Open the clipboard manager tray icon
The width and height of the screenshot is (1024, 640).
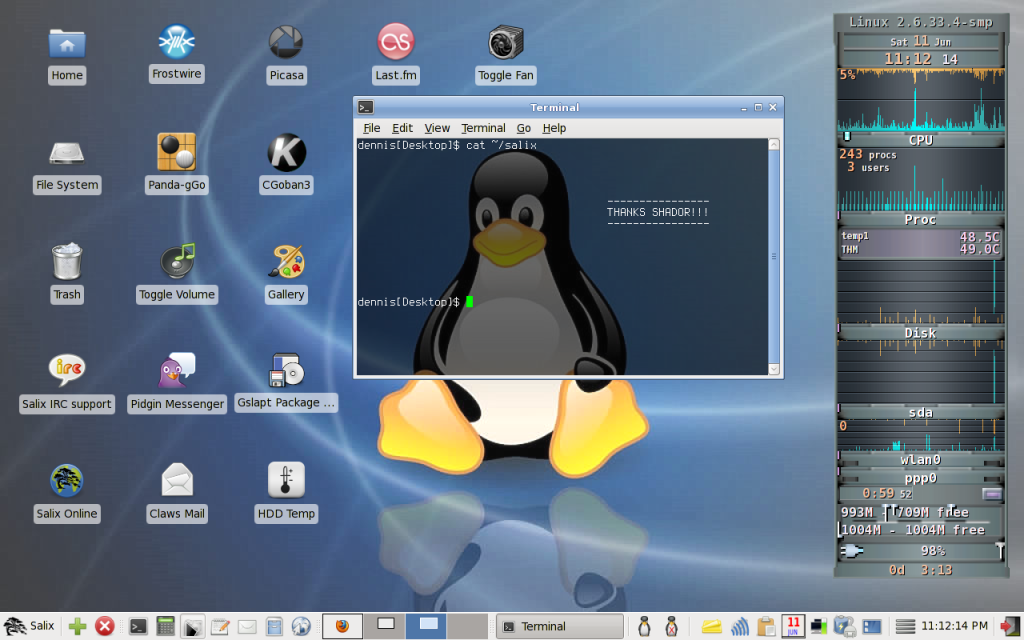pyautogui.click(x=766, y=627)
